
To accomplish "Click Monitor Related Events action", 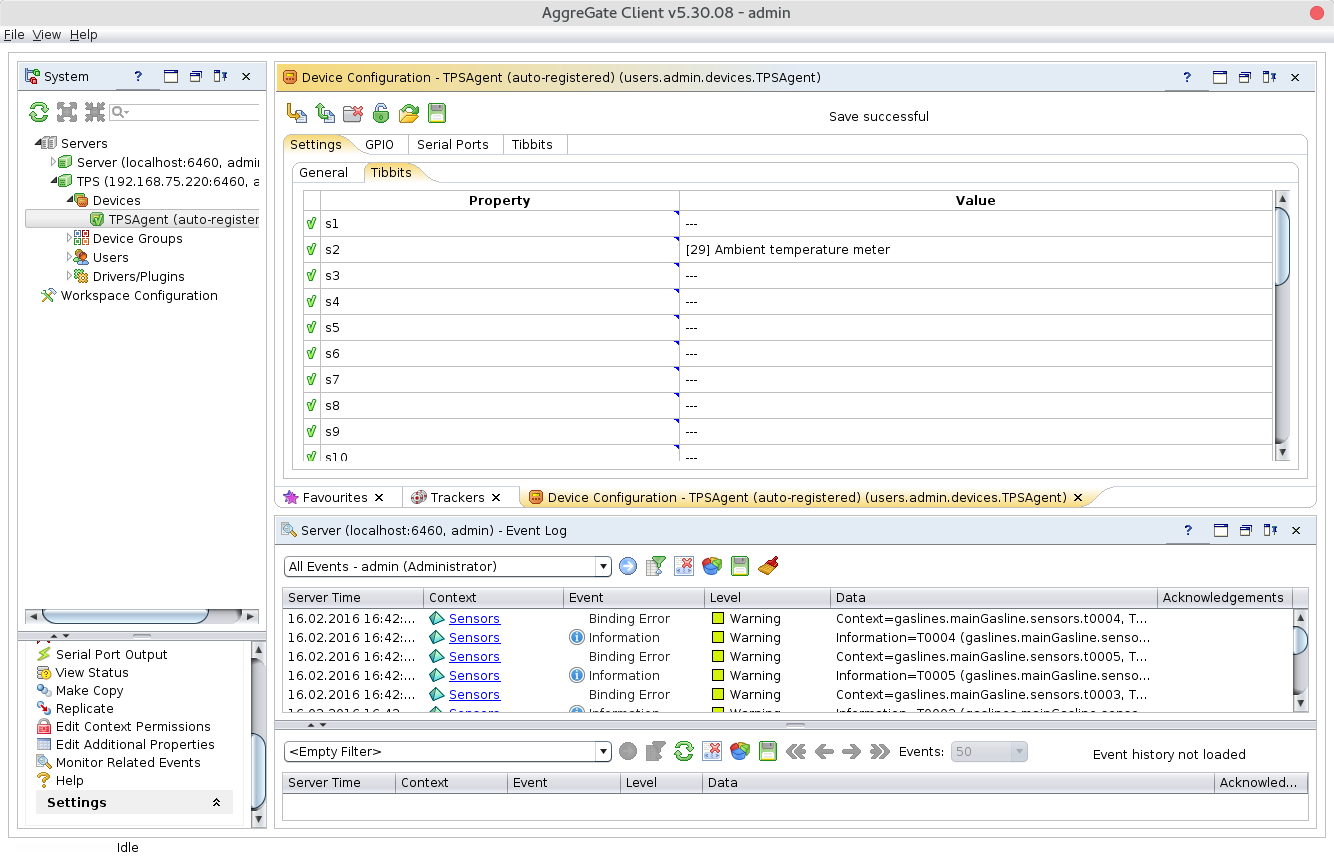I will tap(128, 763).
